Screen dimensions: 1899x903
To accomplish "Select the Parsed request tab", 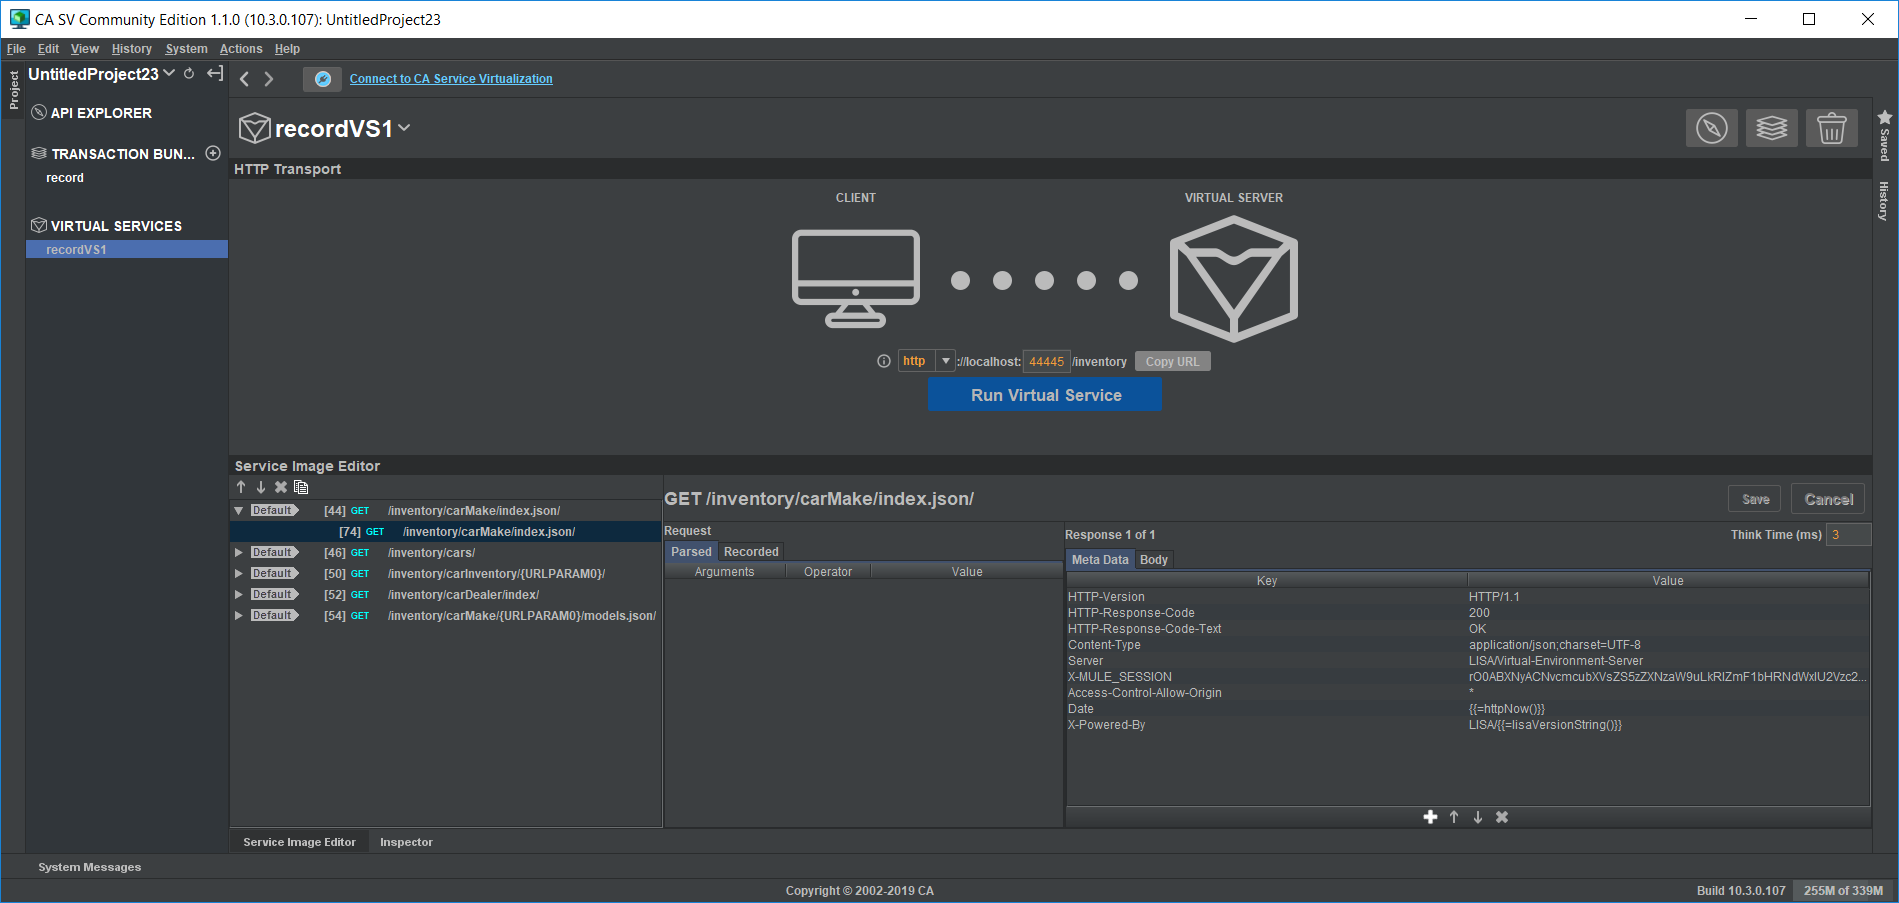I will tap(691, 551).
